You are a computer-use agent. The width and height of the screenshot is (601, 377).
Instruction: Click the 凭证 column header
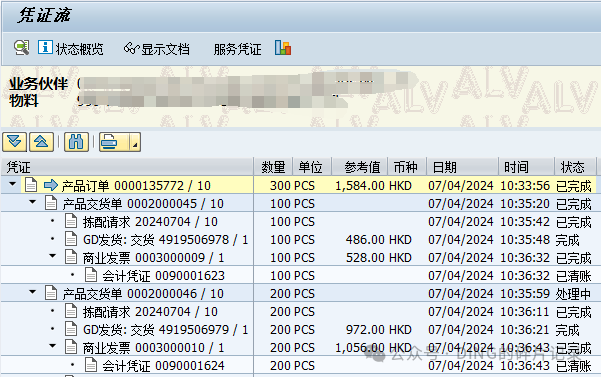[127, 167]
